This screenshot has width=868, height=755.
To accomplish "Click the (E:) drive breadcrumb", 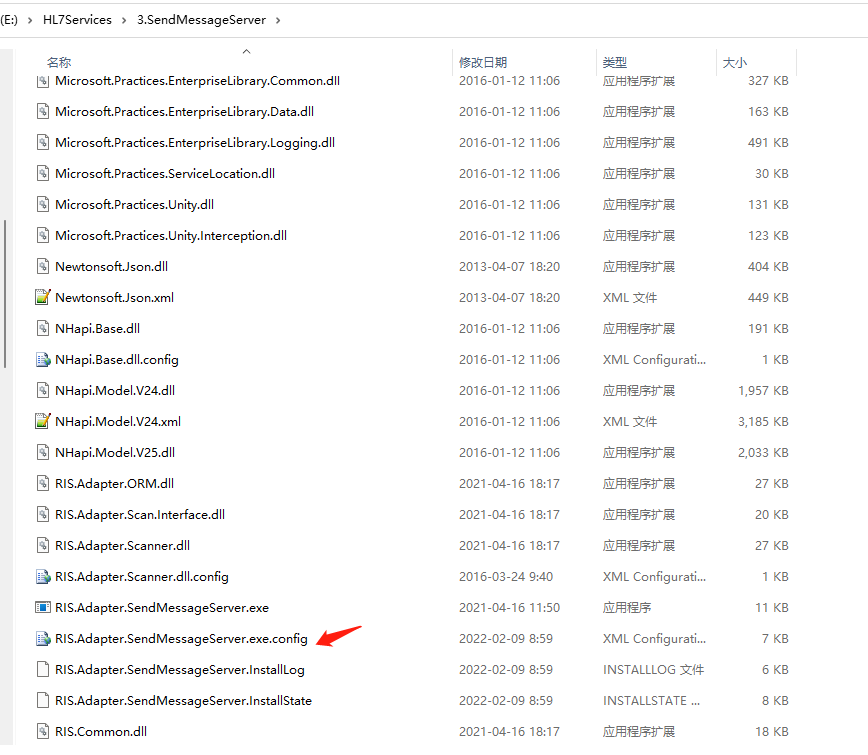I will point(9,20).
